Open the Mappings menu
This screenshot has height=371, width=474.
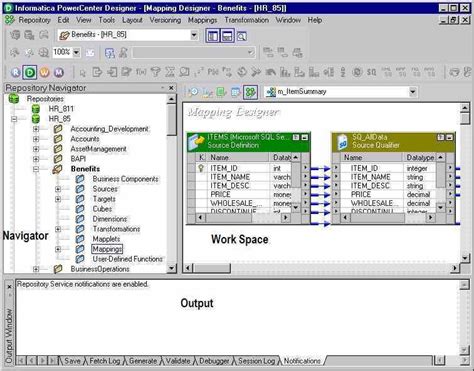pos(202,20)
